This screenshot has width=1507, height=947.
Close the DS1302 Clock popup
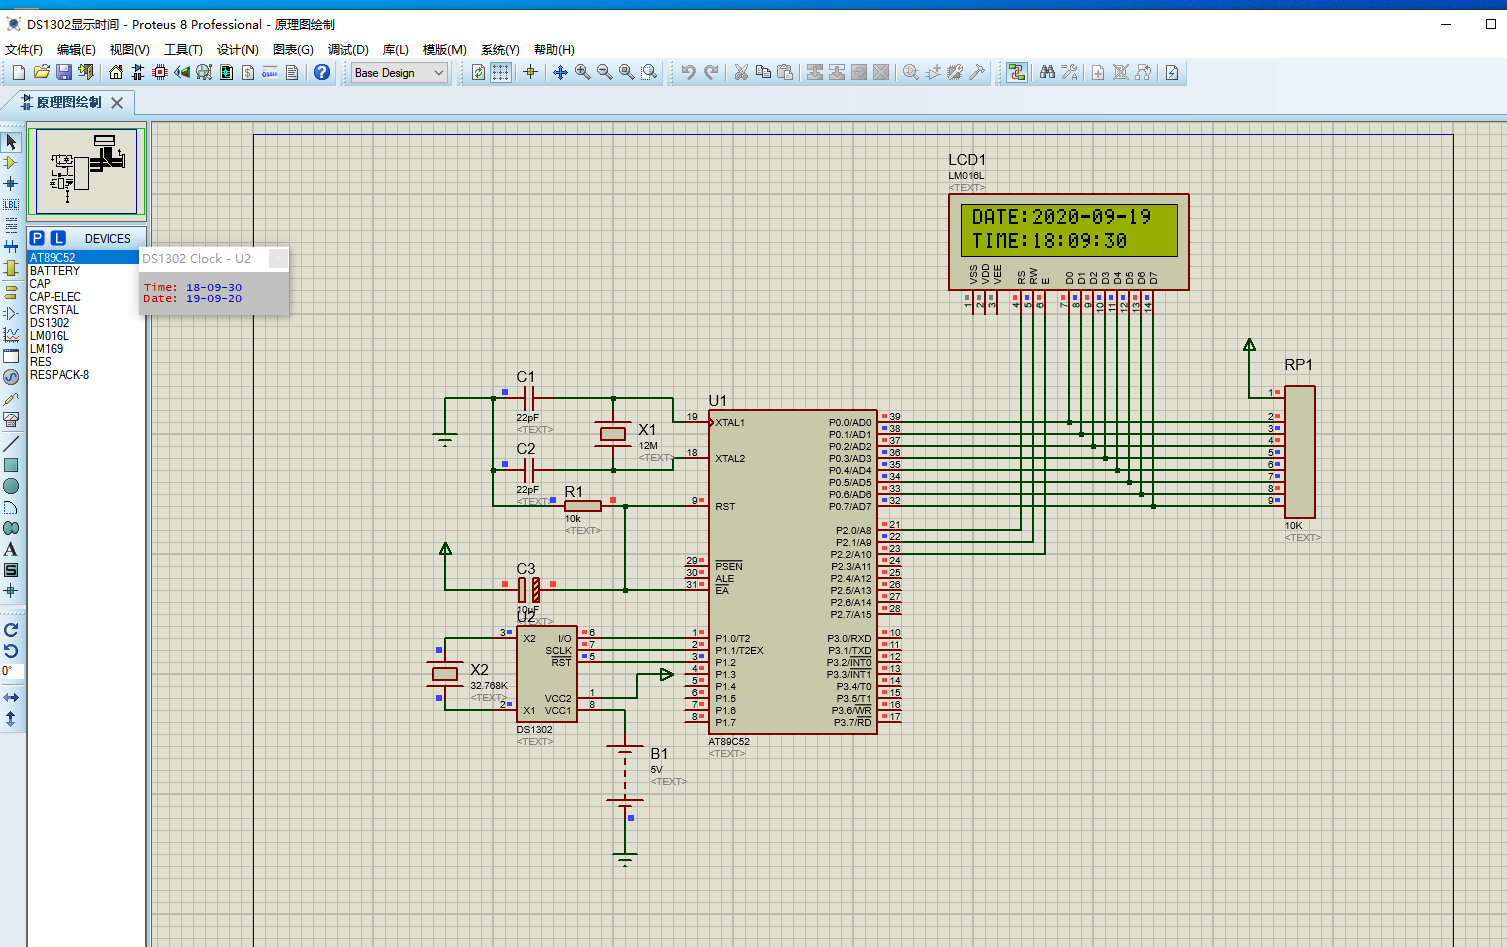click(x=278, y=259)
